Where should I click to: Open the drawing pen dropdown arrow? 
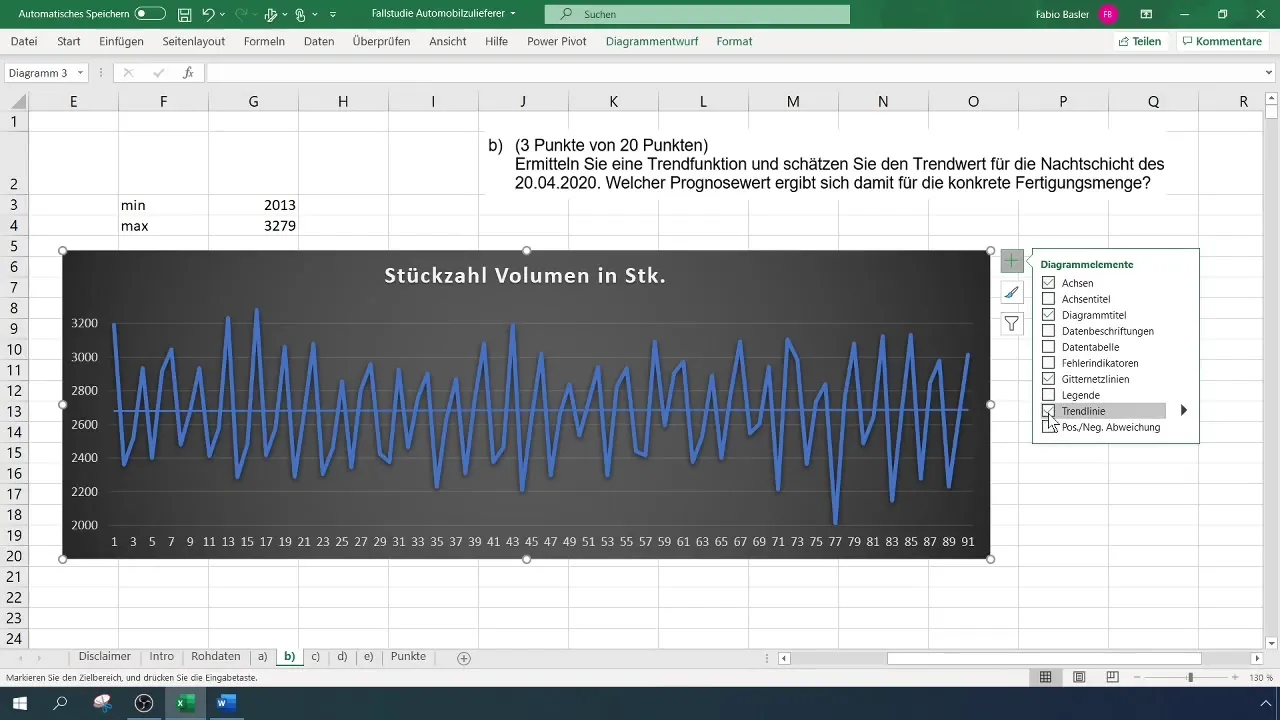point(284,15)
